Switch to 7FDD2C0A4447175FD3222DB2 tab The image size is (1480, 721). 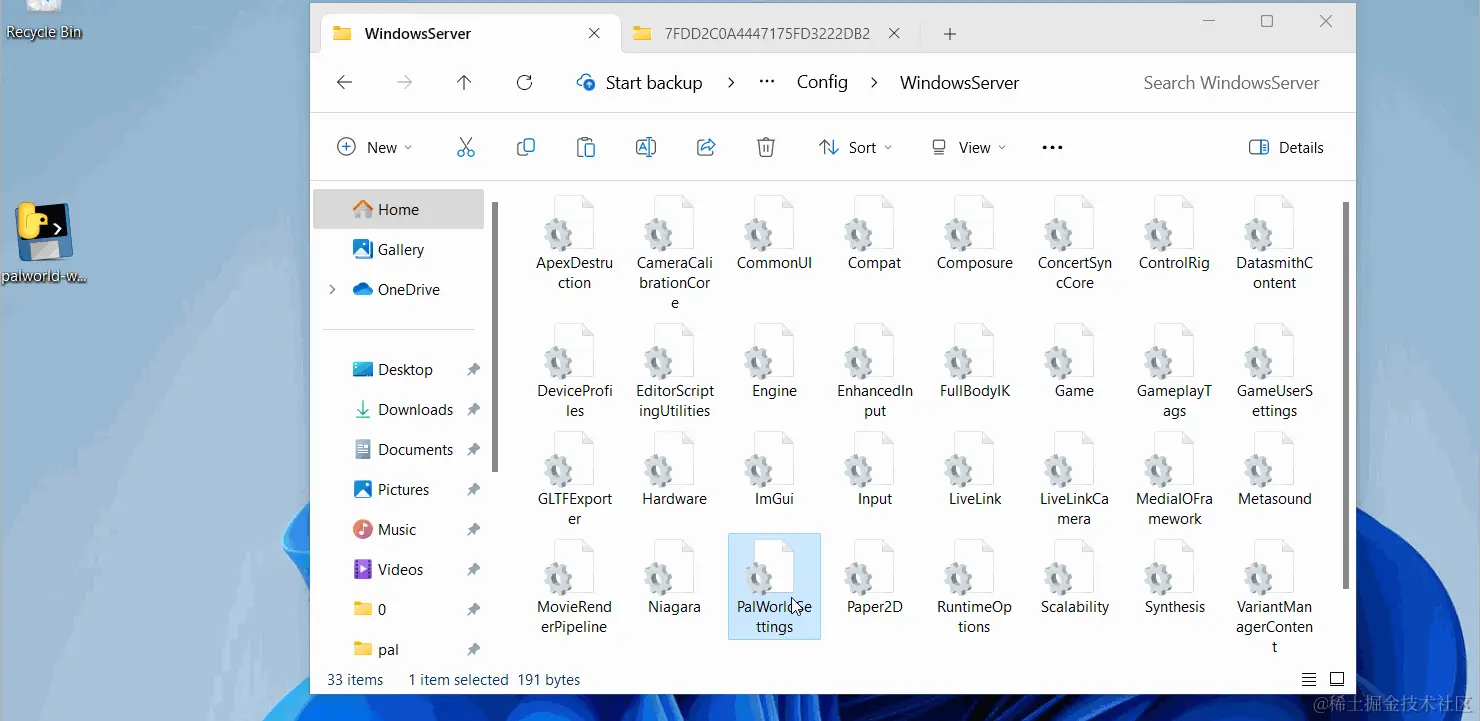click(766, 33)
